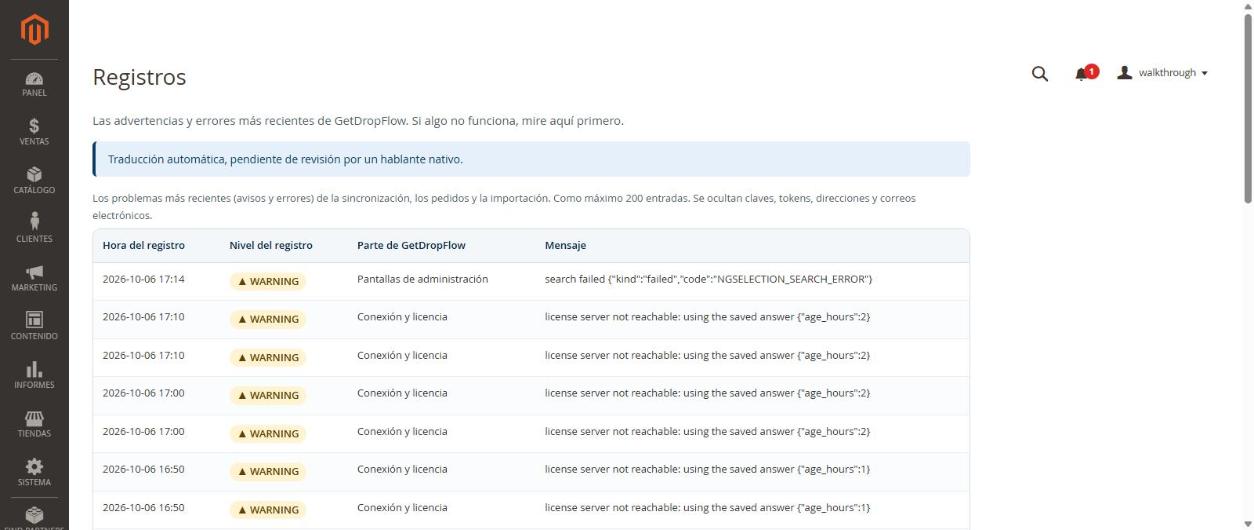This screenshot has height=530, width=1254.
Task: Click the 'Mensaje' column header
Action: pyautogui.click(x=565, y=245)
